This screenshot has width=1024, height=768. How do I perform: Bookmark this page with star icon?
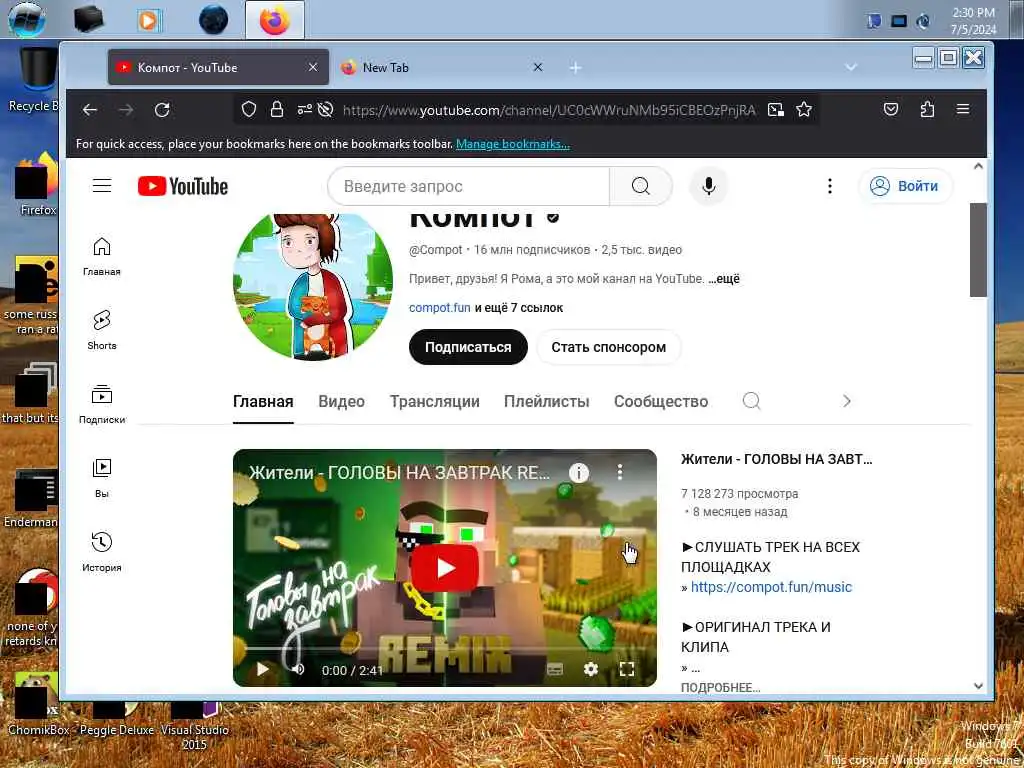[x=804, y=109]
